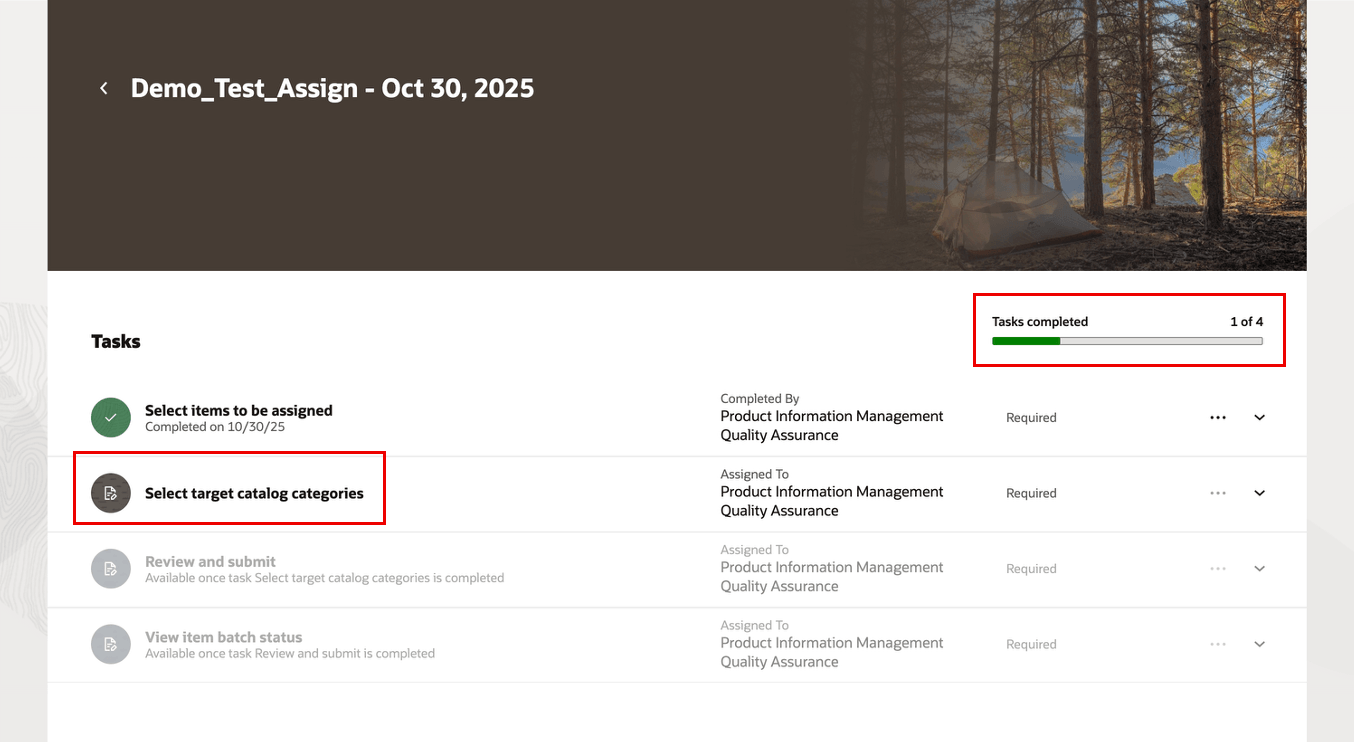Select the document icon beside Select target catalog categories

(x=110, y=493)
